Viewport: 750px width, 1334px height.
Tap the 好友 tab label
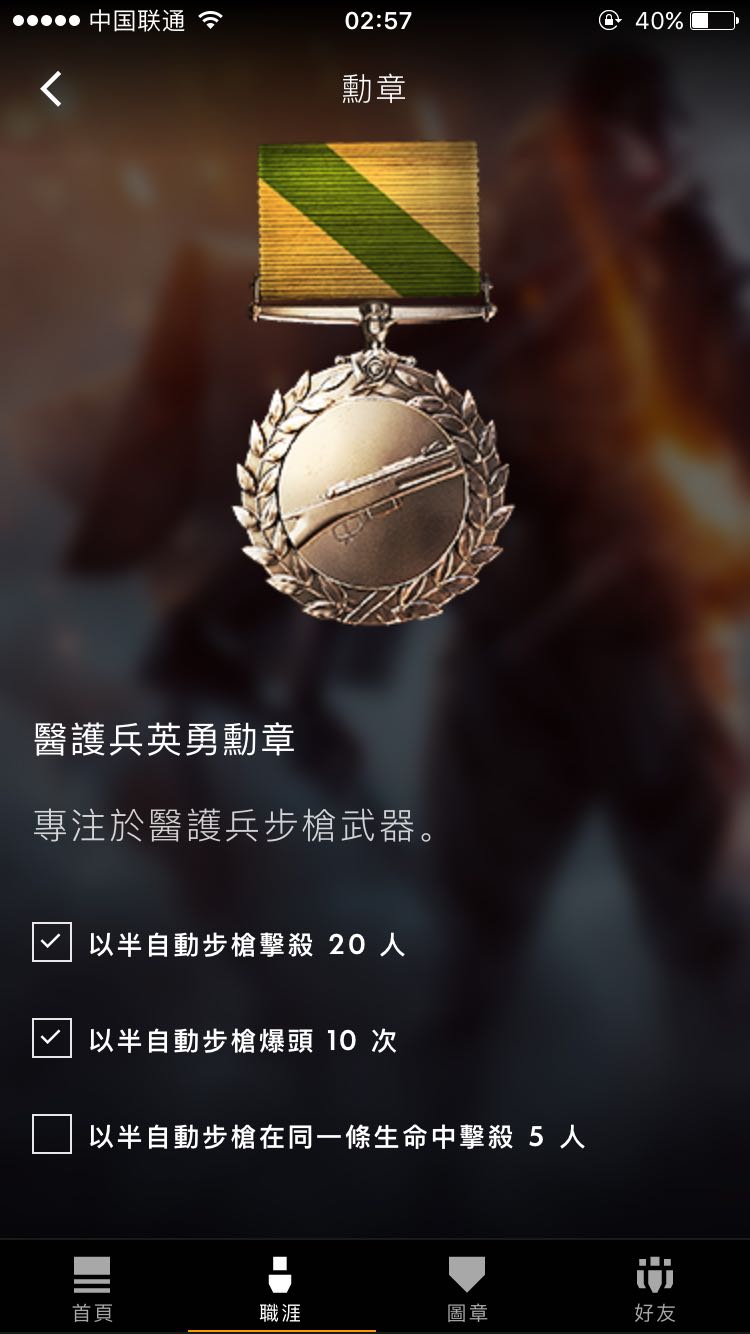tap(655, 1313)
